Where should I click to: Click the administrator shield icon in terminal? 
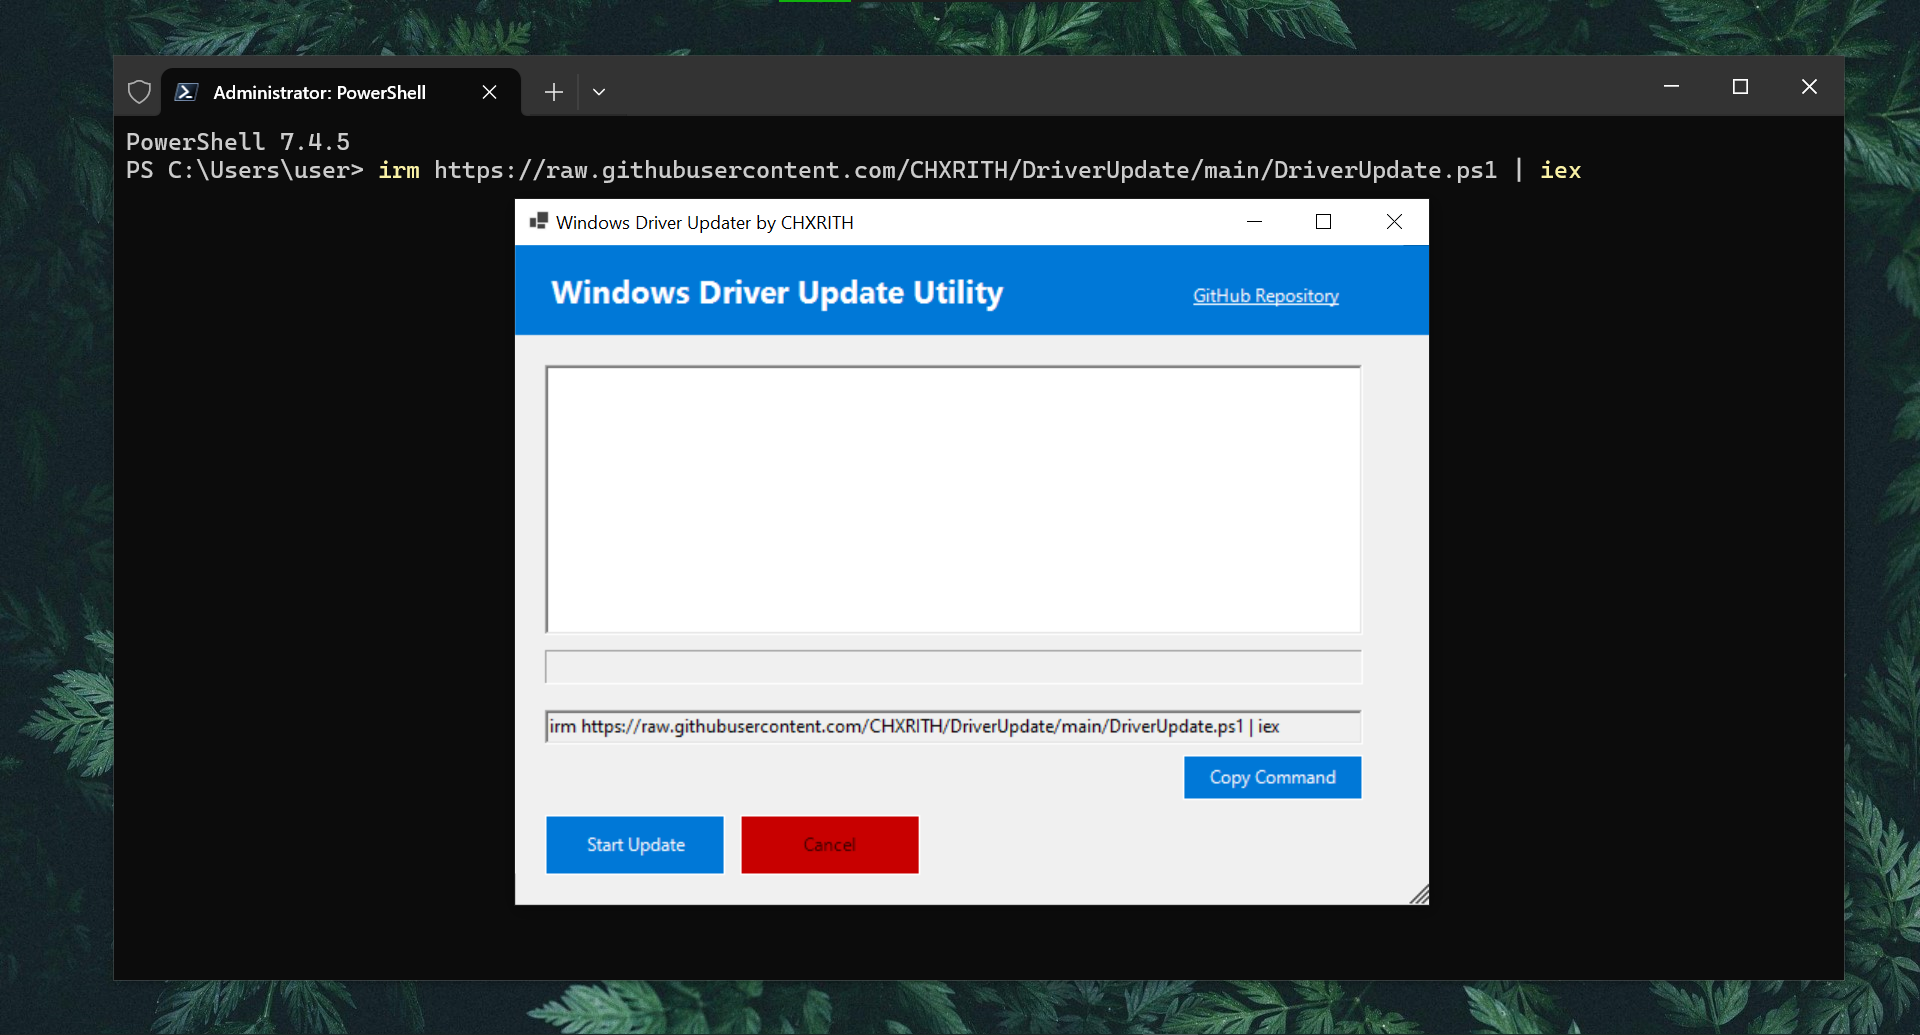(140, 92)
